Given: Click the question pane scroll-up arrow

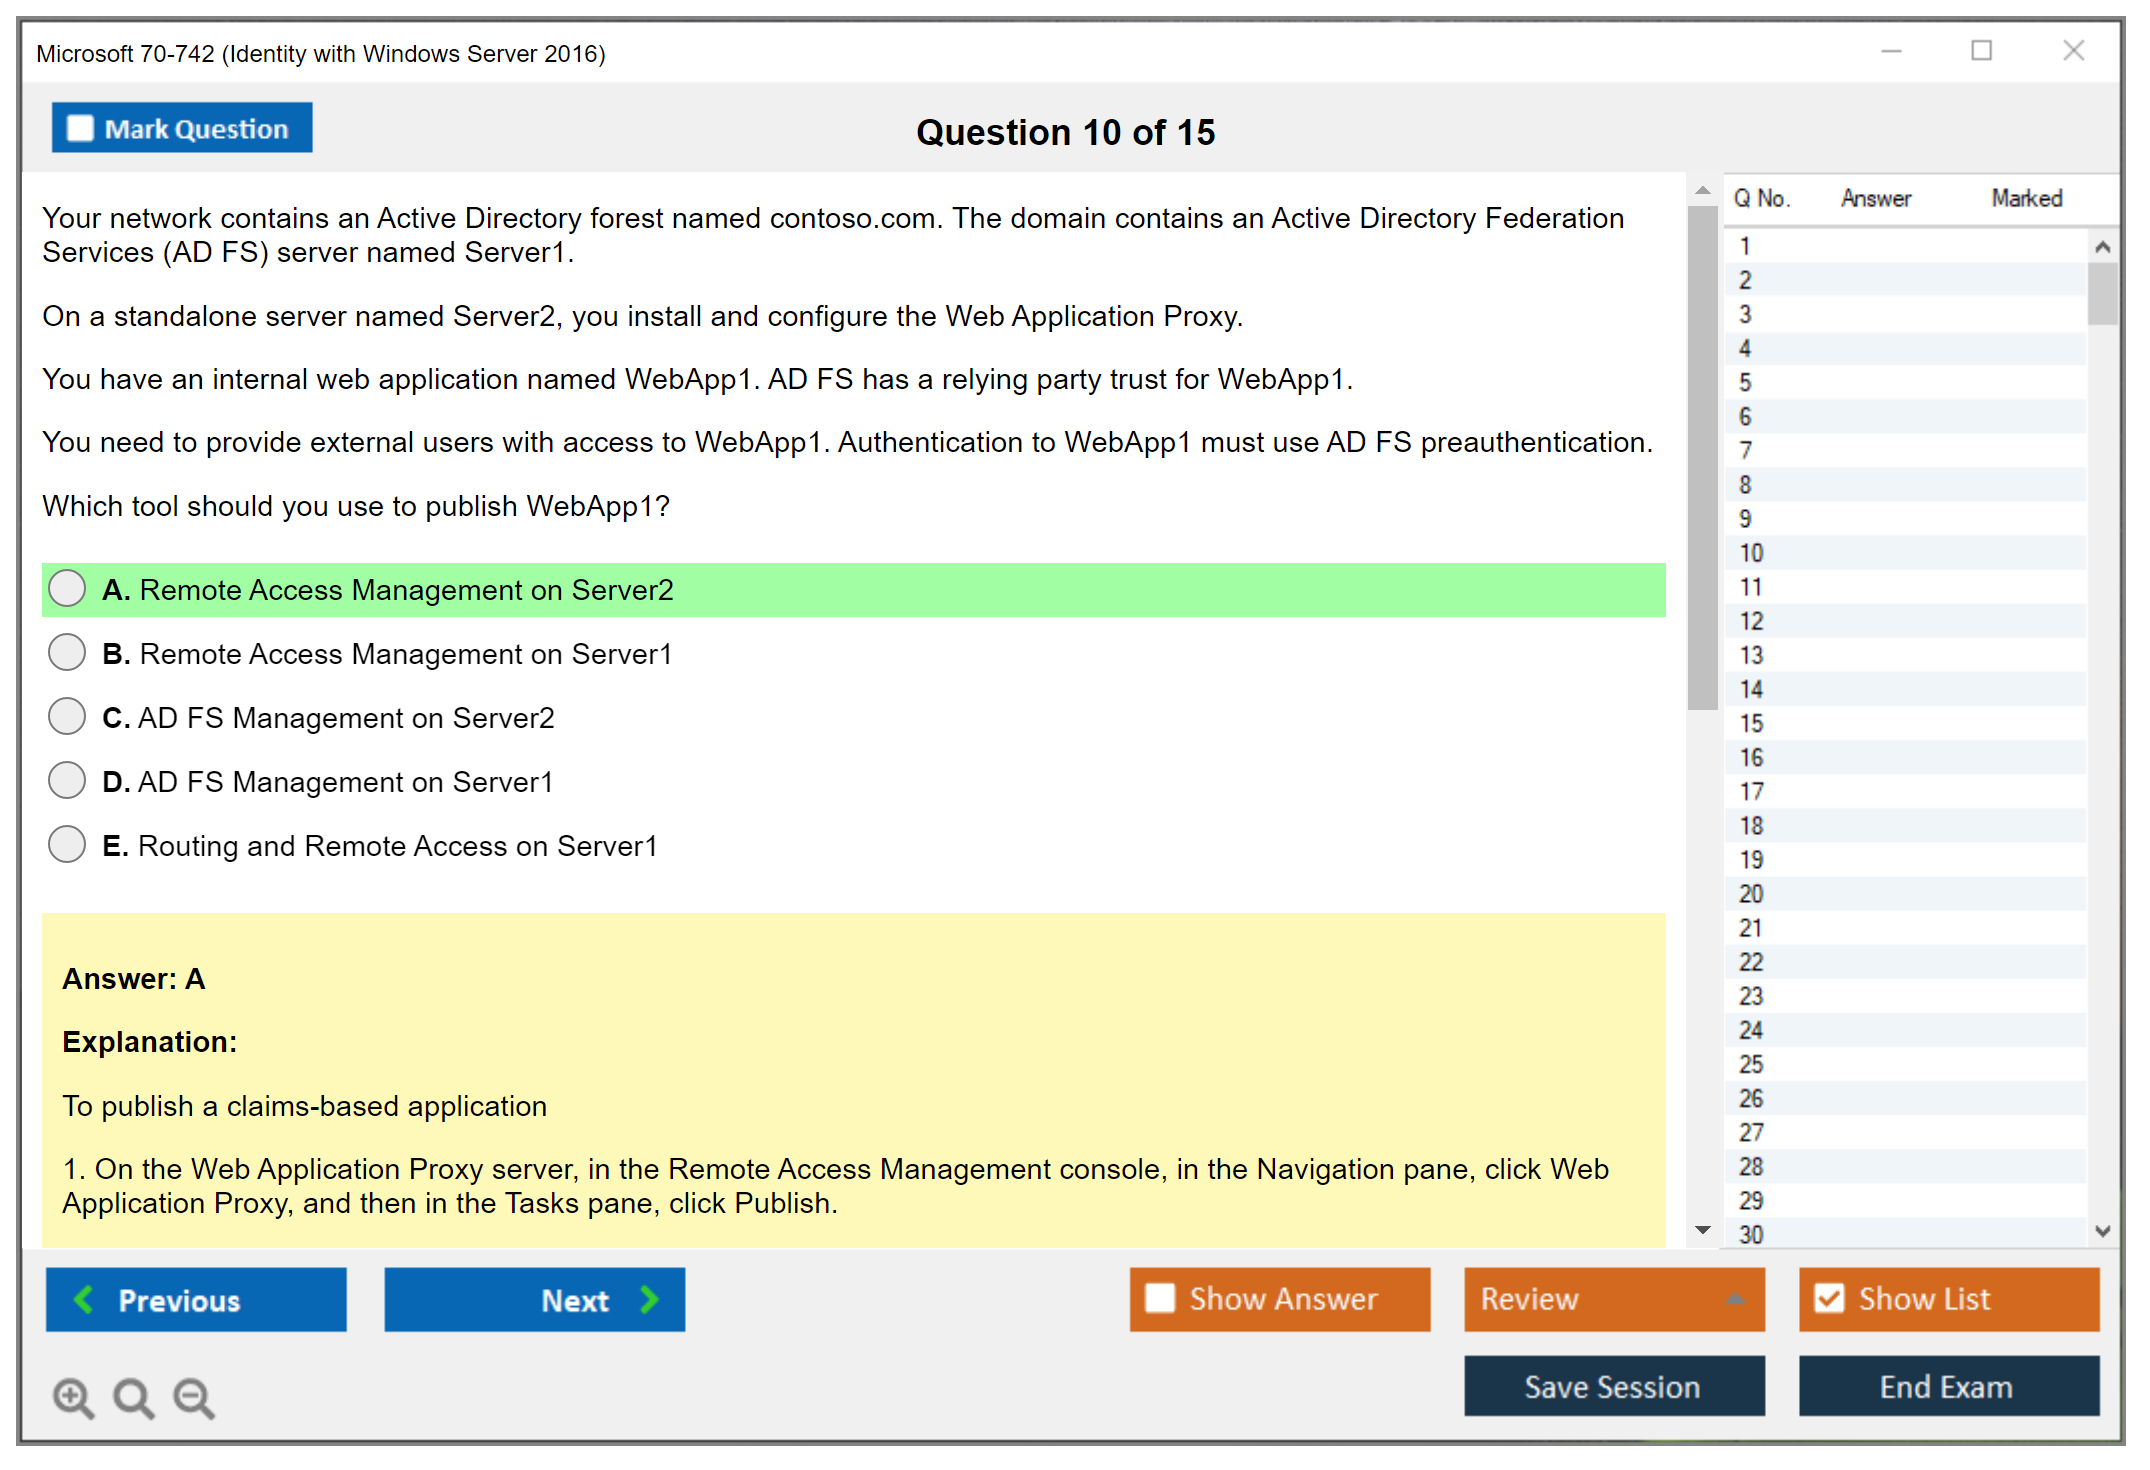Looking at the screenshot, I should (x=1703, y=190).
